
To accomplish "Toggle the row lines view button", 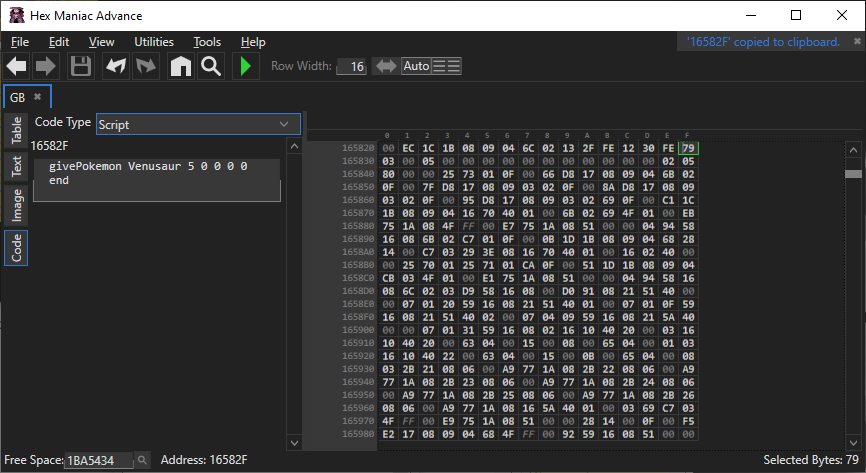I will click(x=447, y=66).
